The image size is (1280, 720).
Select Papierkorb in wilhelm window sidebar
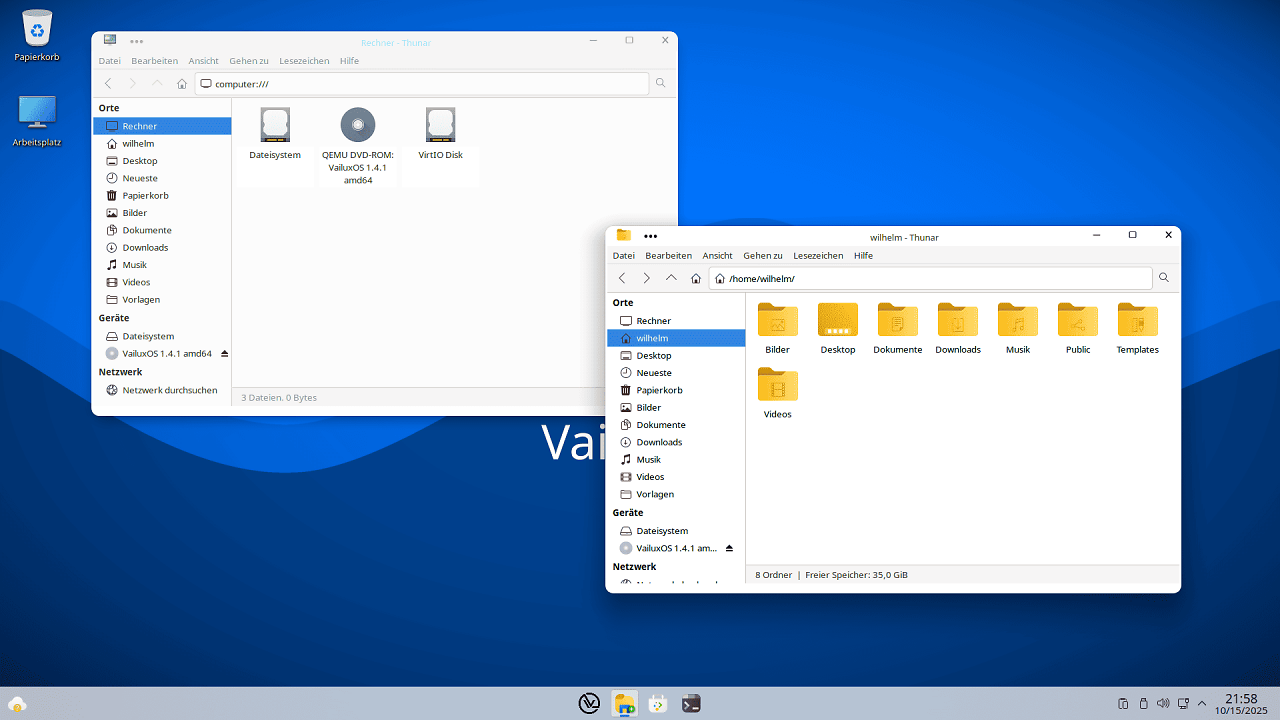676,390
